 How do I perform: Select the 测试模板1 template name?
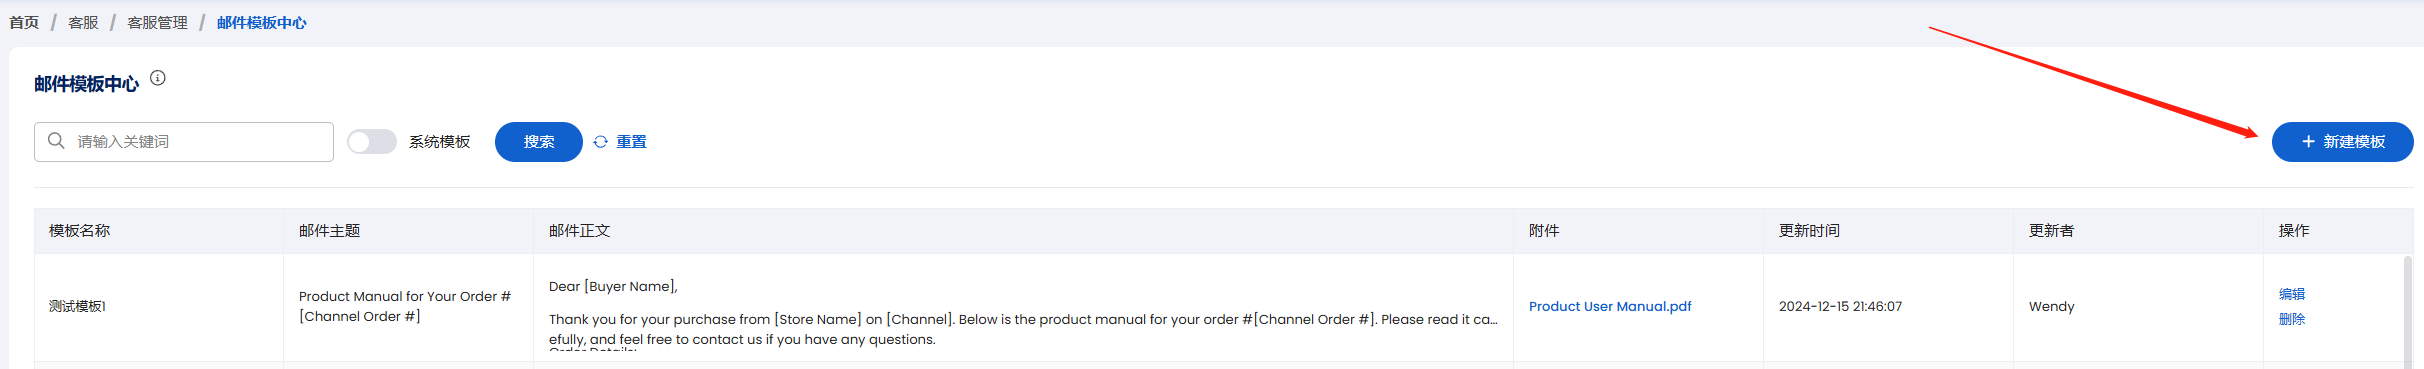pyautogui.click(x=77, y=306)
